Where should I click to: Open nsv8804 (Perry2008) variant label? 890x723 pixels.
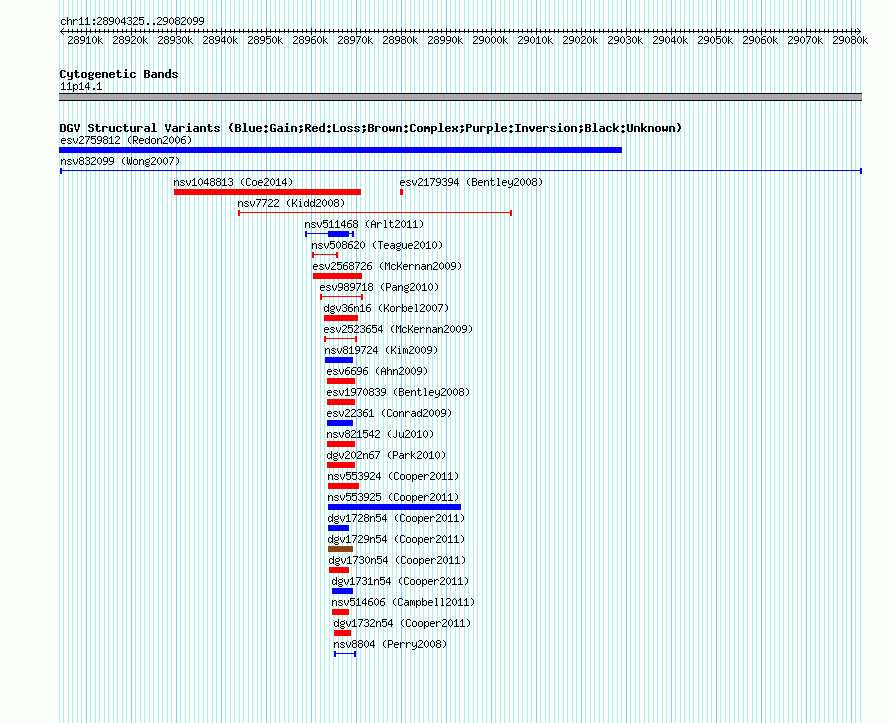click(390, 644)
